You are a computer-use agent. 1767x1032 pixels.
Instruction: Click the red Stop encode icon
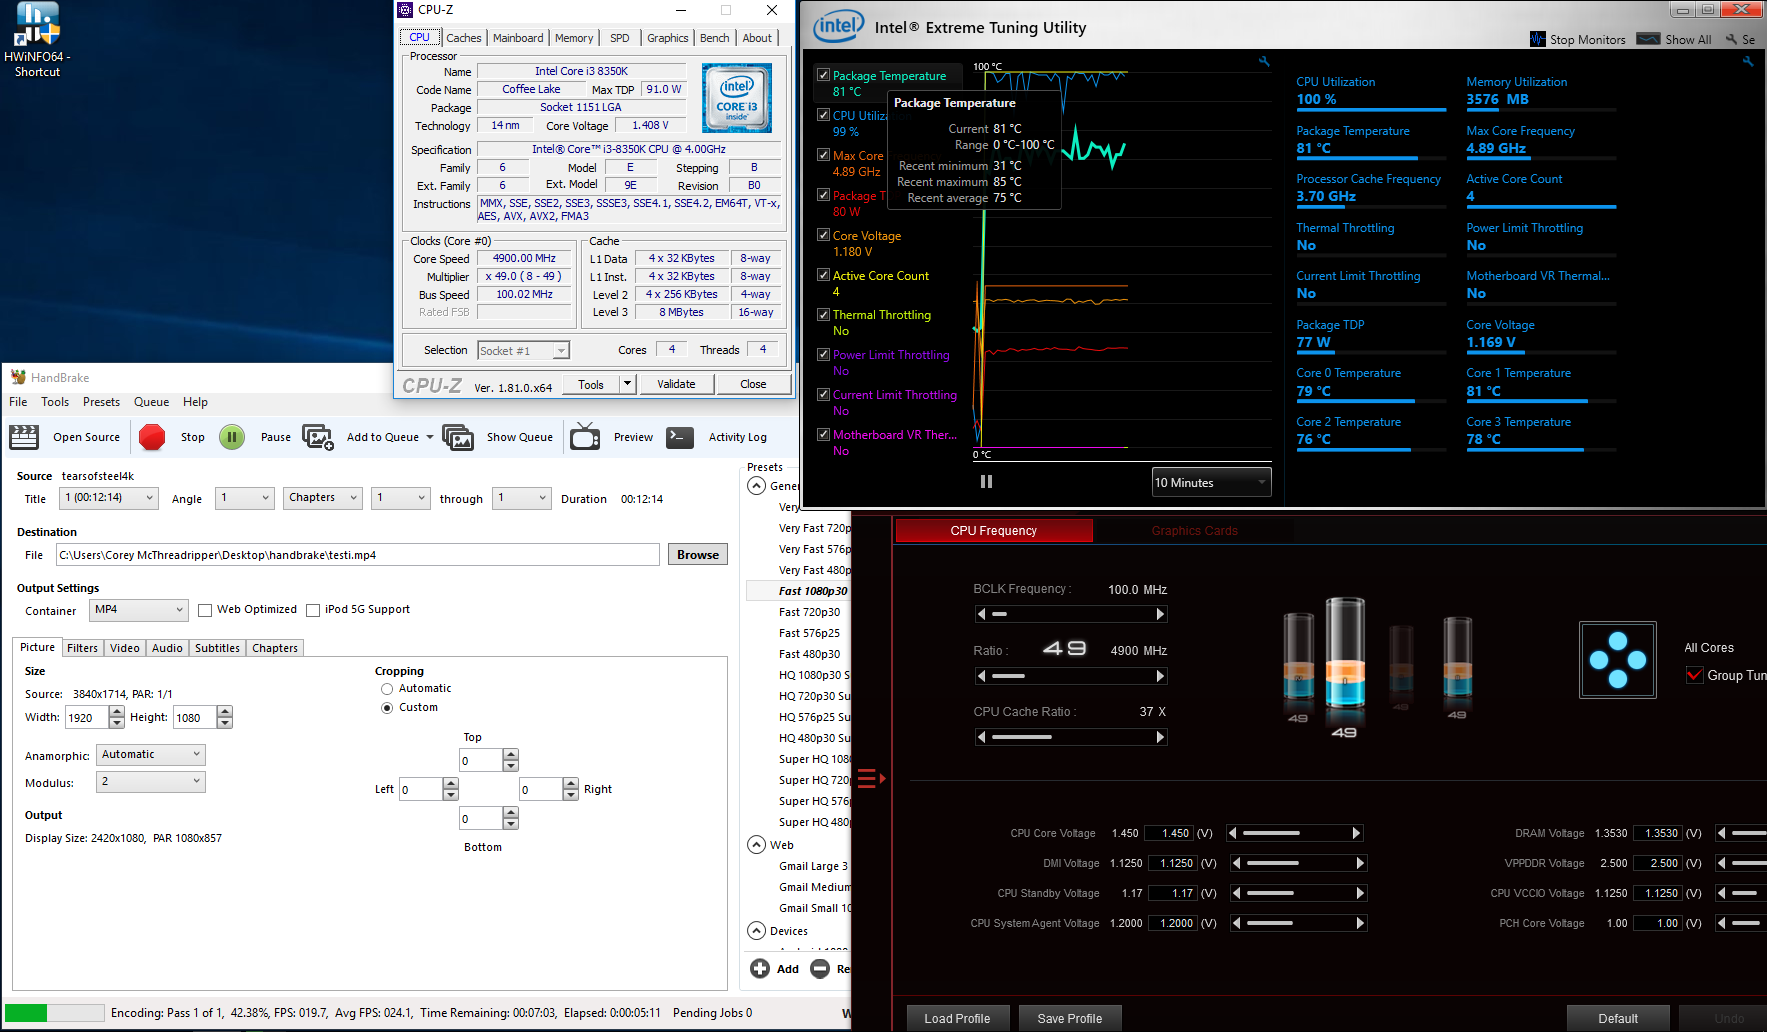pos(152,437)
